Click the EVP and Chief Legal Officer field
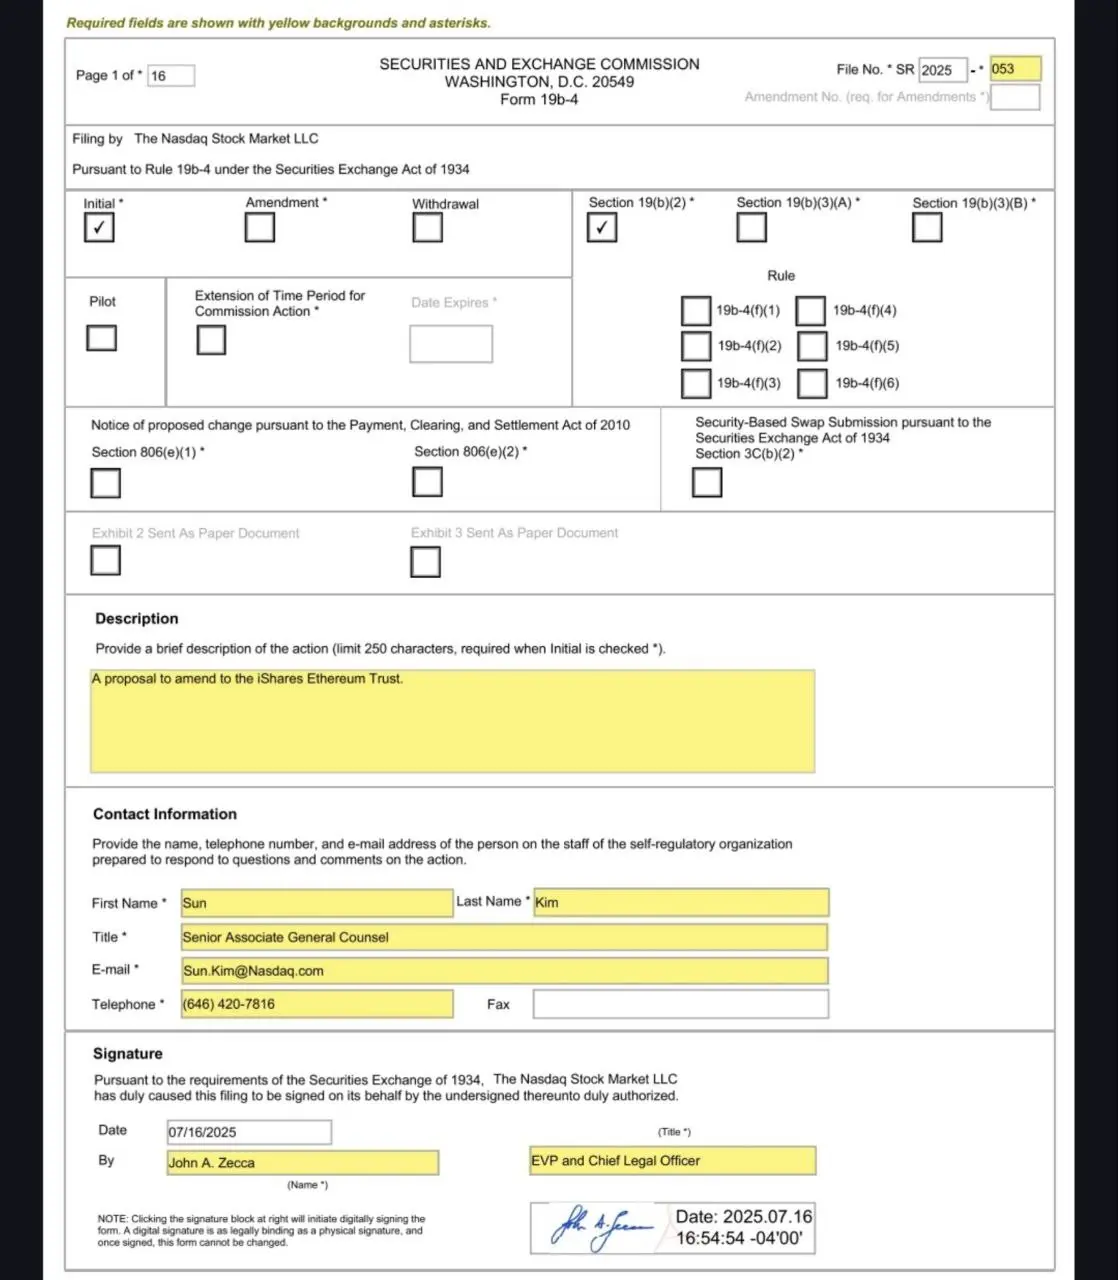This screenshot has height=1280, width=1118. (673, 1161)
